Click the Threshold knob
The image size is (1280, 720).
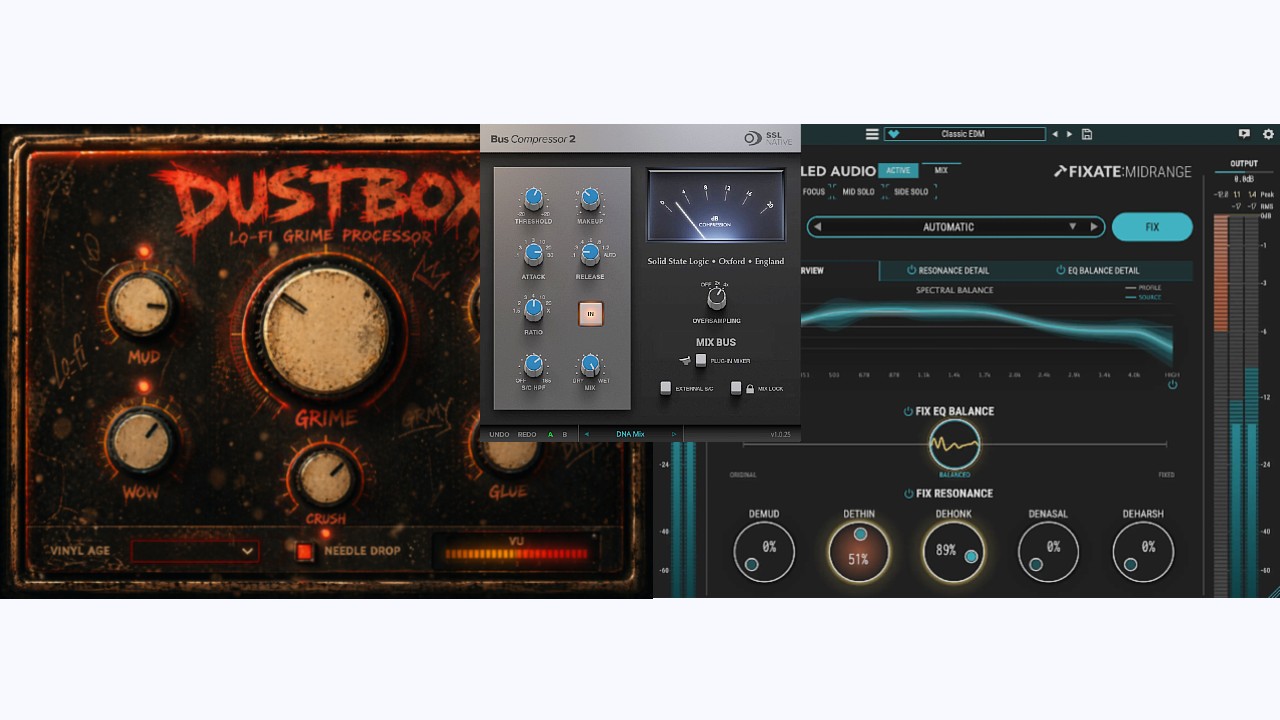click(533, 199)
